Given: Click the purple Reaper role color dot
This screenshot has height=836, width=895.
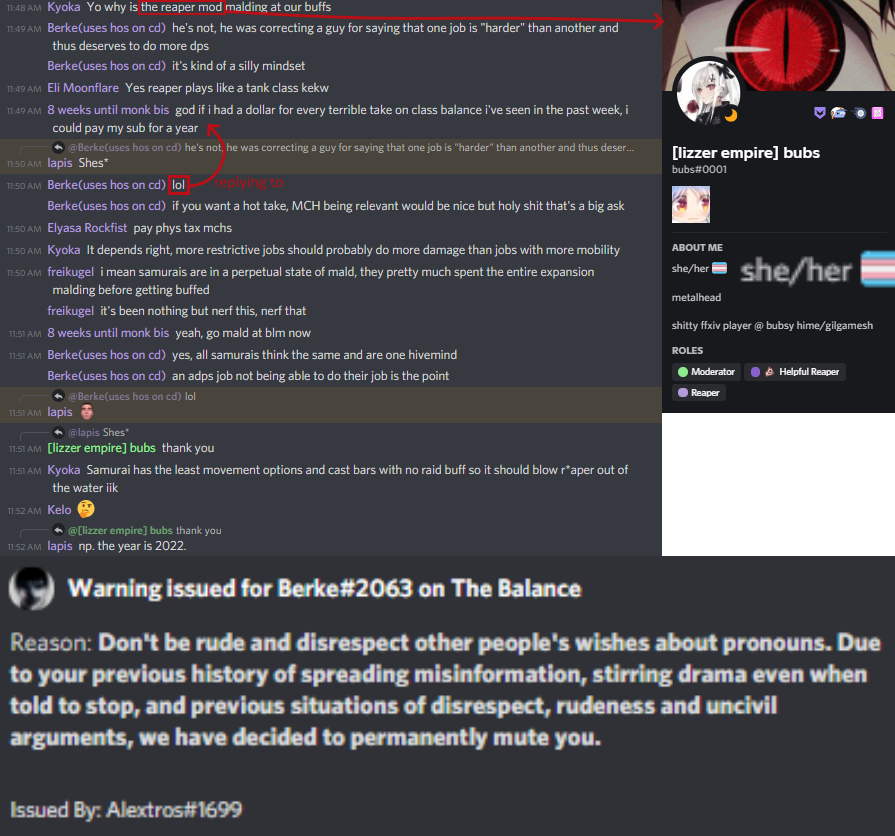Looking at the screenshot, I should pos(683,393).
